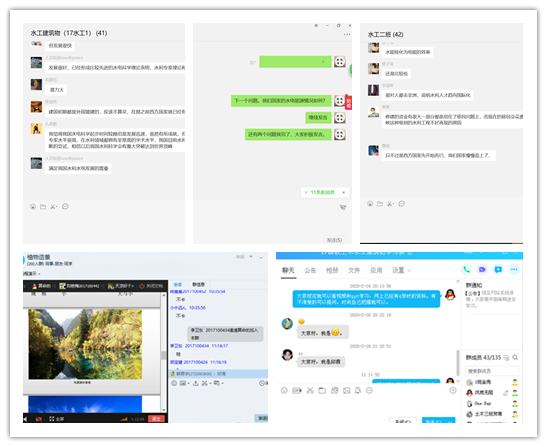Click the scissors screenshot icon in QQ toolbar
Viewport: 547px width, 447px height.
310,390
